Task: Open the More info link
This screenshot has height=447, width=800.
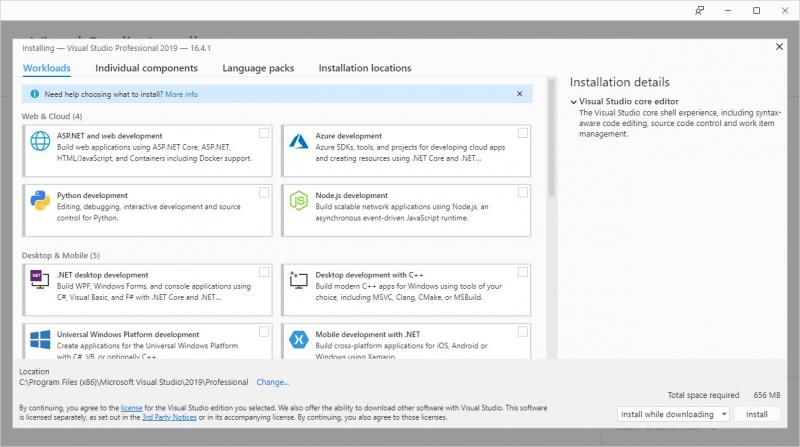Action: [x=182, y=94]
